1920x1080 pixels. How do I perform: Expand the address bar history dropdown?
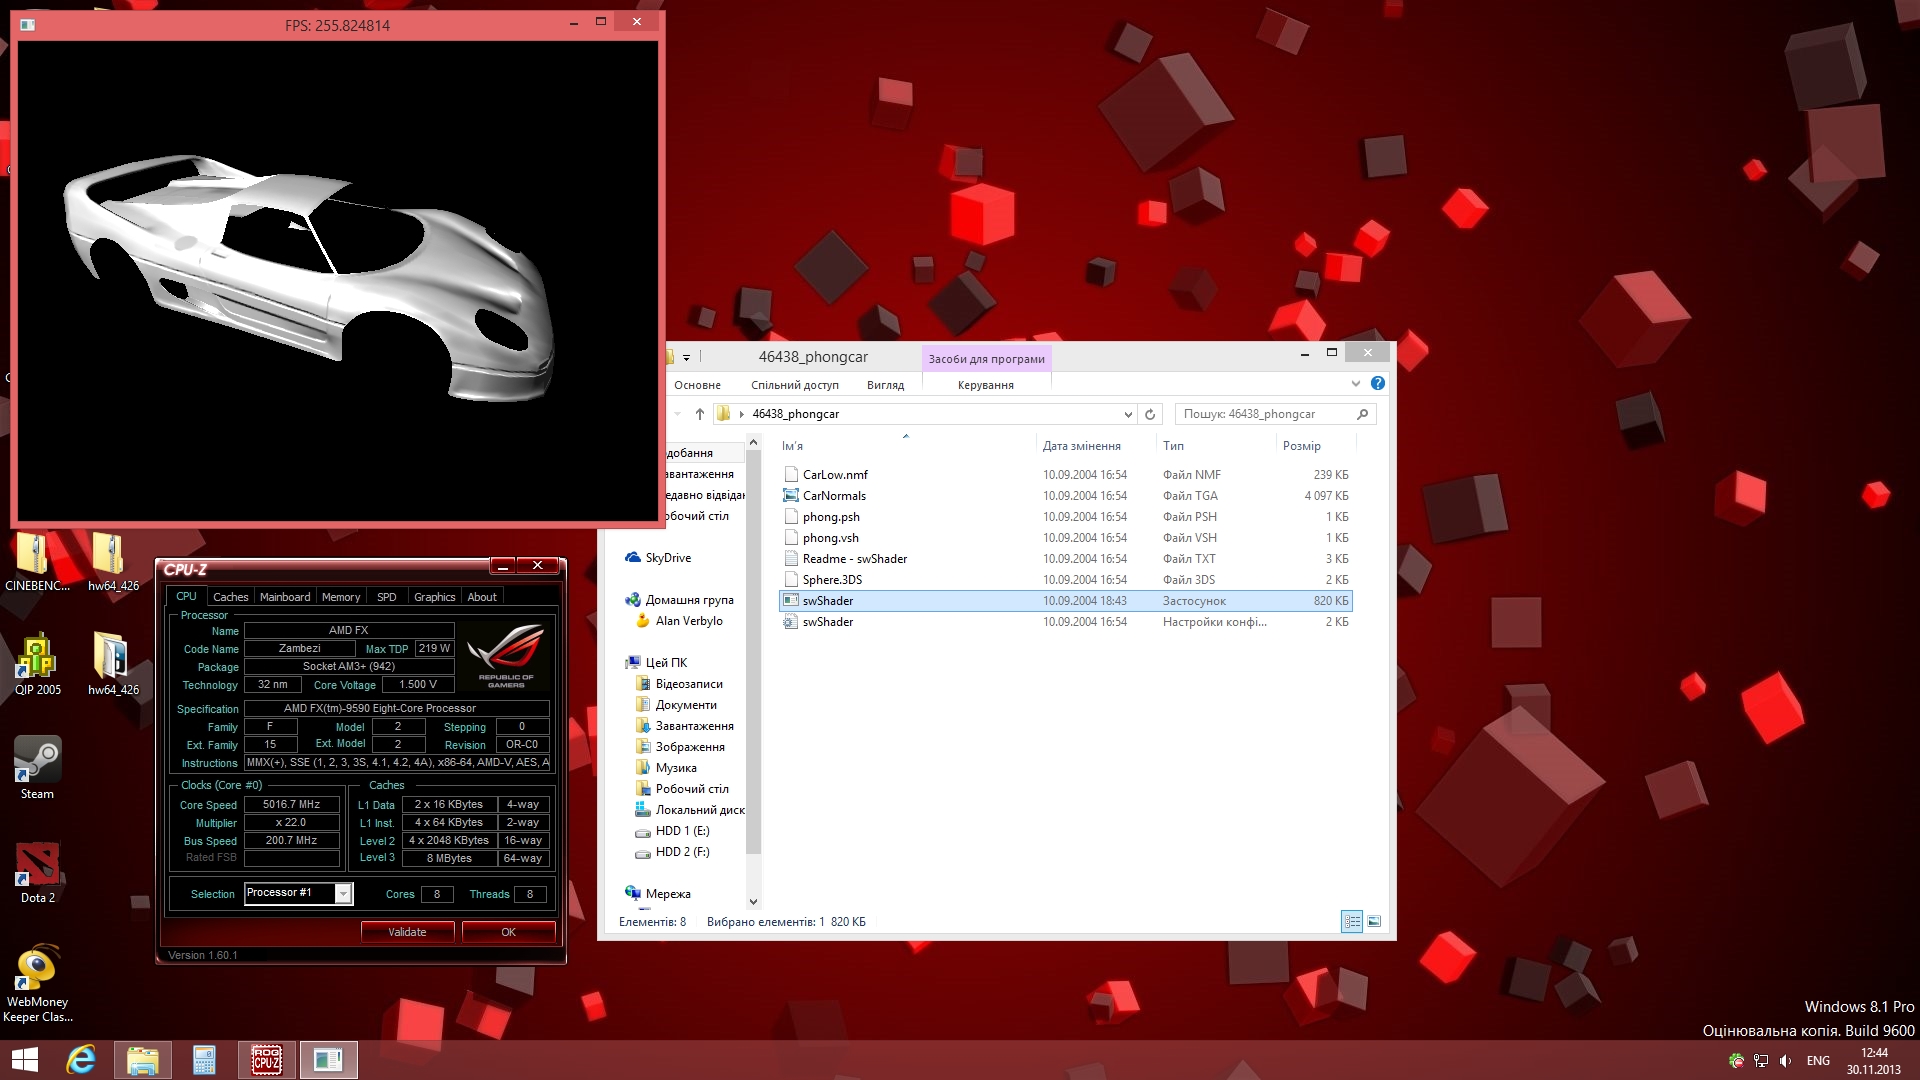coord(1128,414)
